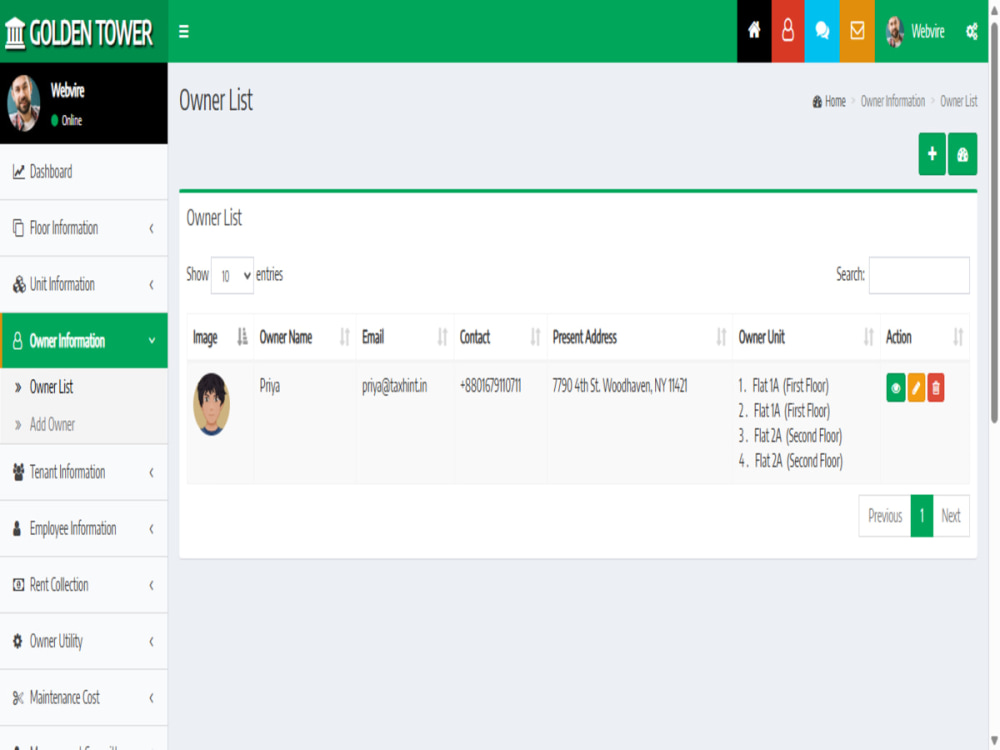This screenshot has height=750, width=1000.
Task: Collapse Owner Information chevron
Action: click(152, 341)
